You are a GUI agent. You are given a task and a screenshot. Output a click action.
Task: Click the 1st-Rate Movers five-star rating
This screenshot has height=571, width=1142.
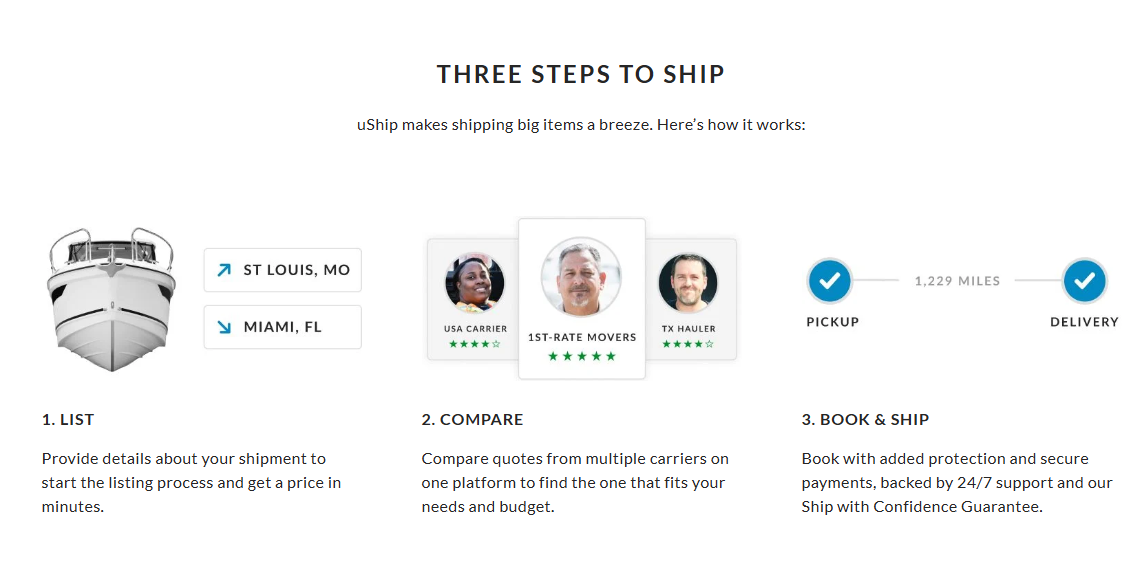582,356
